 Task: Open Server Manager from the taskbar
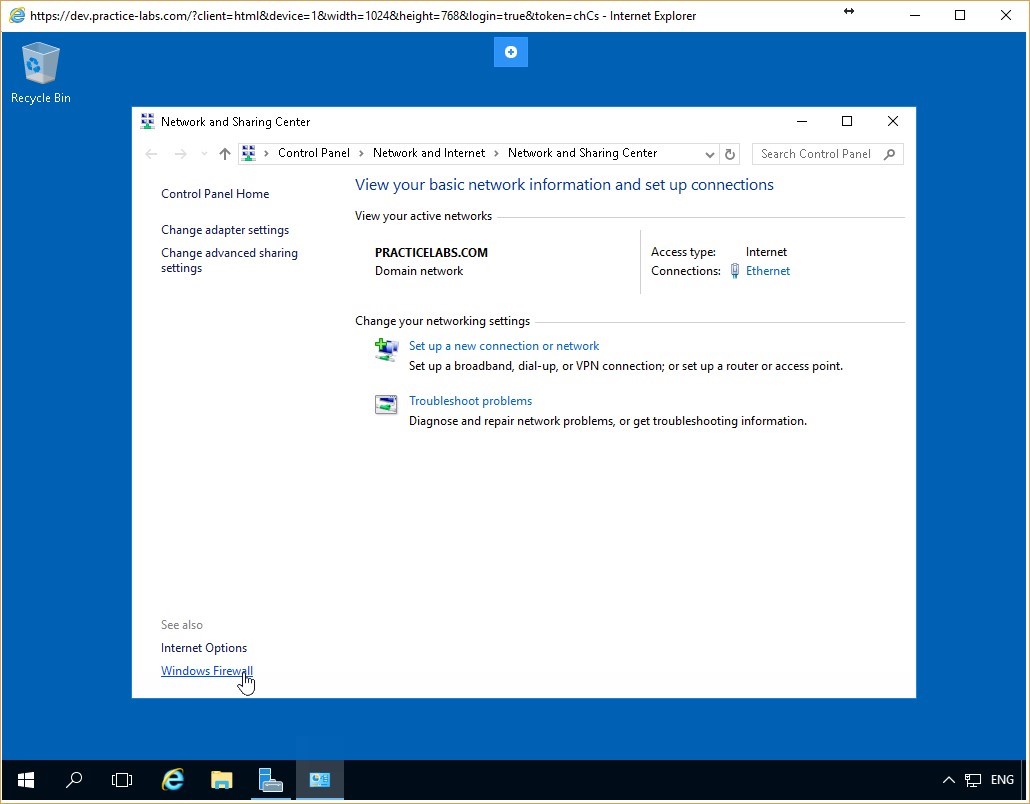pyautogui.click(x=270, y=780)
